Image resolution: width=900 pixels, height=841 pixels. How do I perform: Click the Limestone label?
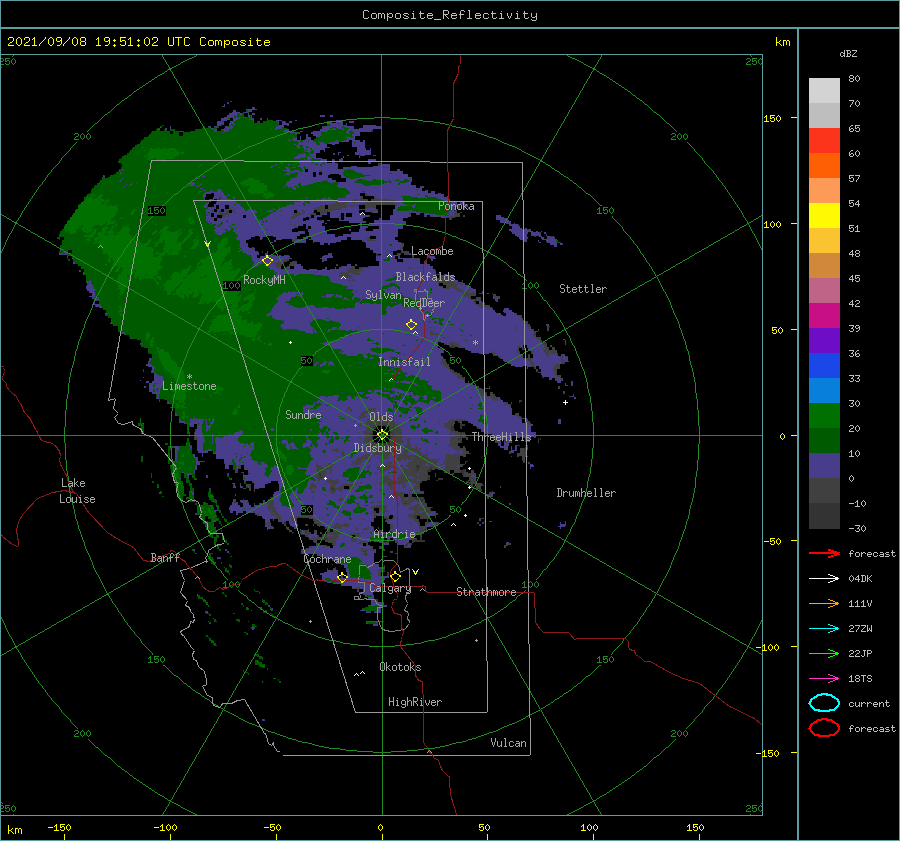pos(189,386)
